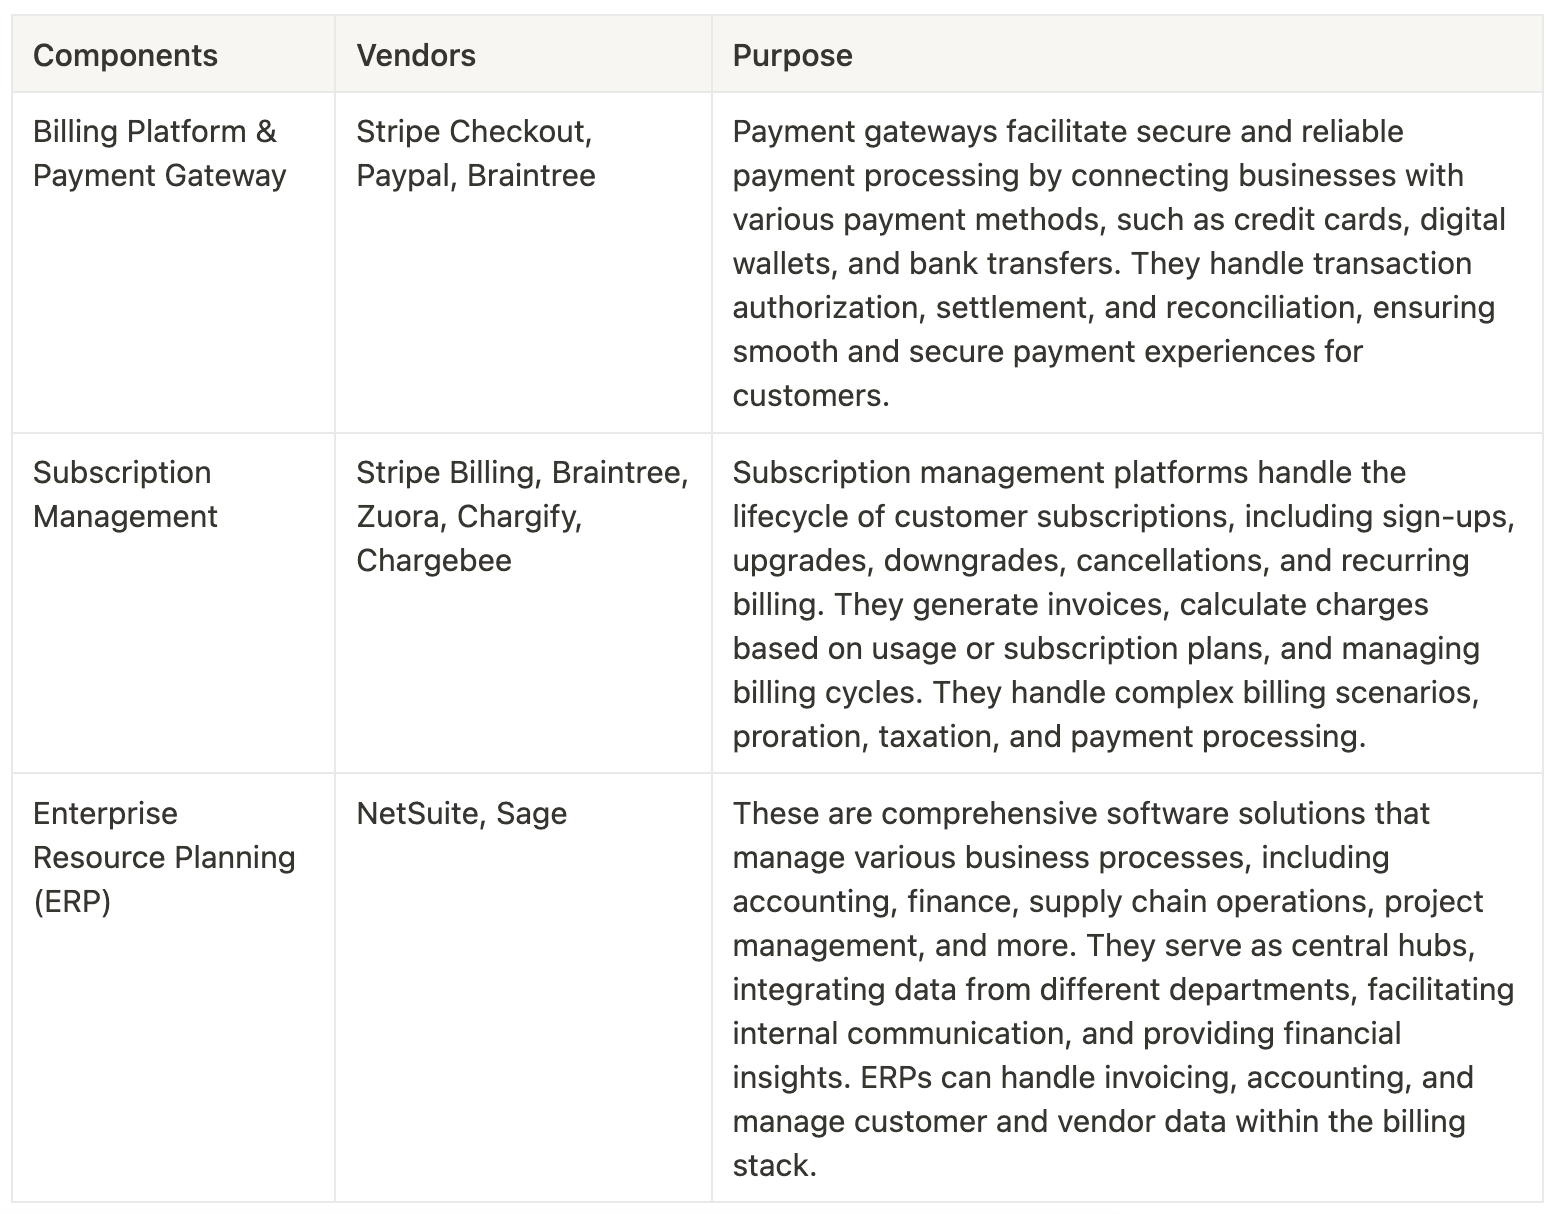1554x1214 pixels.
Task: Click the Stripe Checkout vendor text
Action: click(473, 132)
